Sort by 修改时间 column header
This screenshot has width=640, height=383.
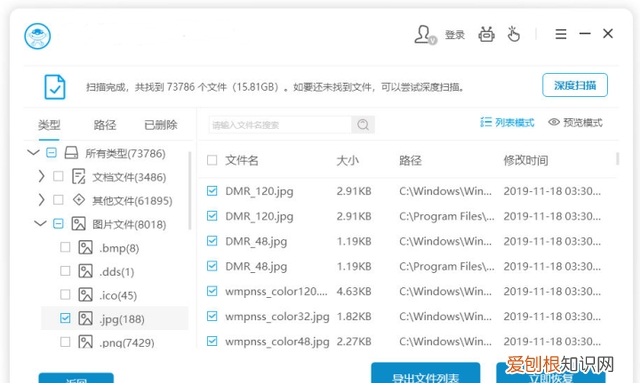point(526,160)
